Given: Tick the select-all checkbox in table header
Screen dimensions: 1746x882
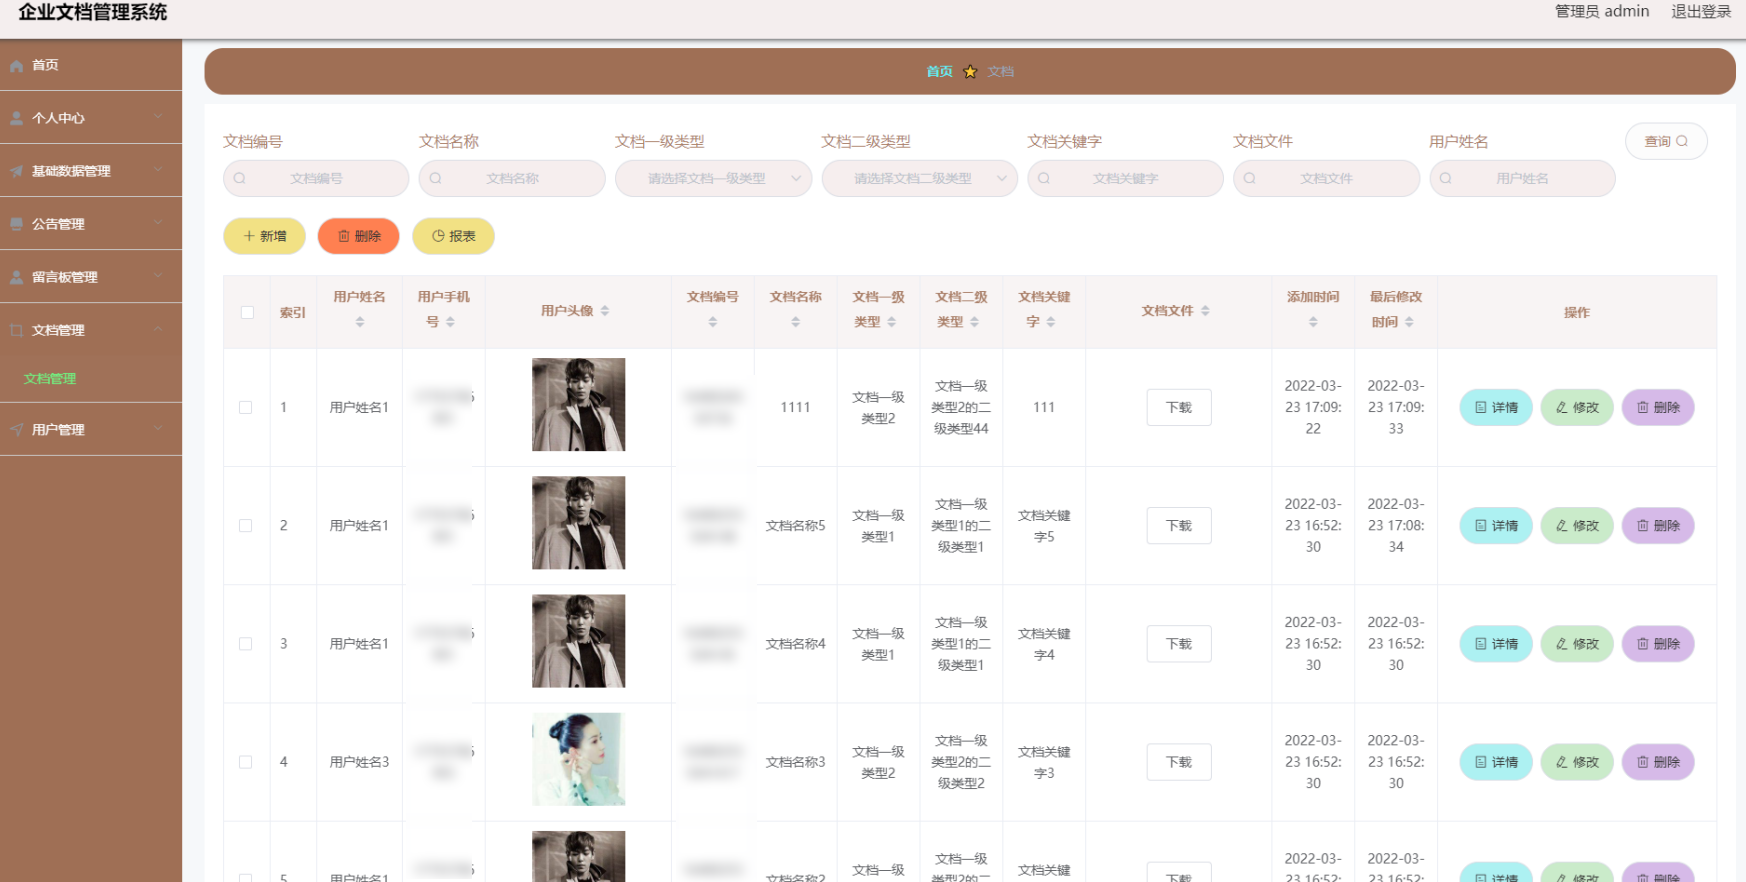Looking at the screenshot, I should click(x=247, y=312).
